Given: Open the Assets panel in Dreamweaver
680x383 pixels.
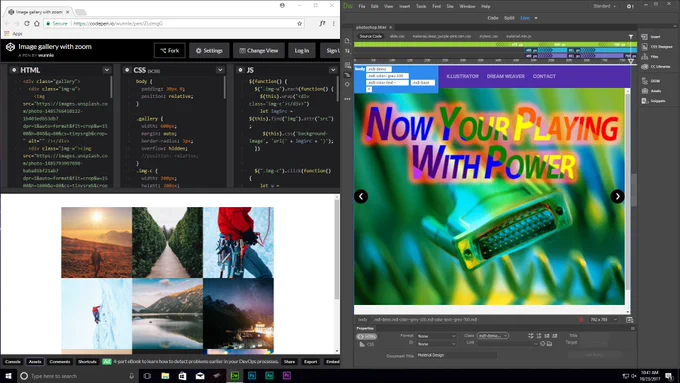Looking at the screenshot, I should click(x=652, y=91).
